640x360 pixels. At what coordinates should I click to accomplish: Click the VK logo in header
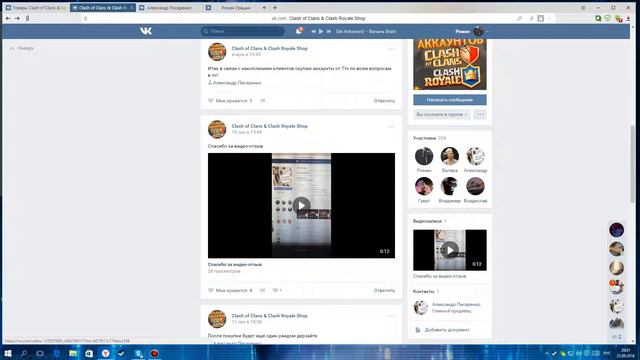point(146,31)
